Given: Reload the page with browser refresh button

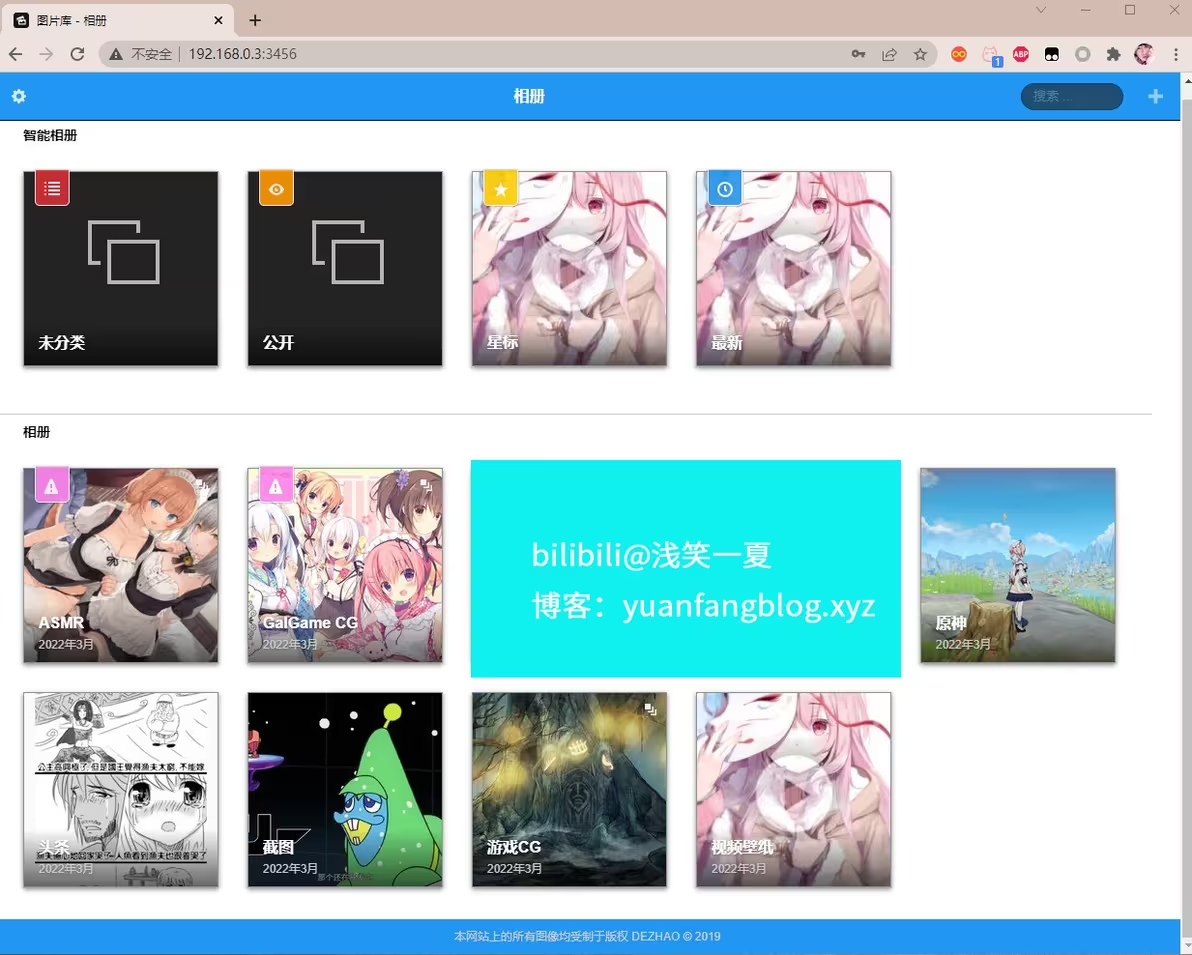Looking at the screenshot, I should [x=77, y=54].
